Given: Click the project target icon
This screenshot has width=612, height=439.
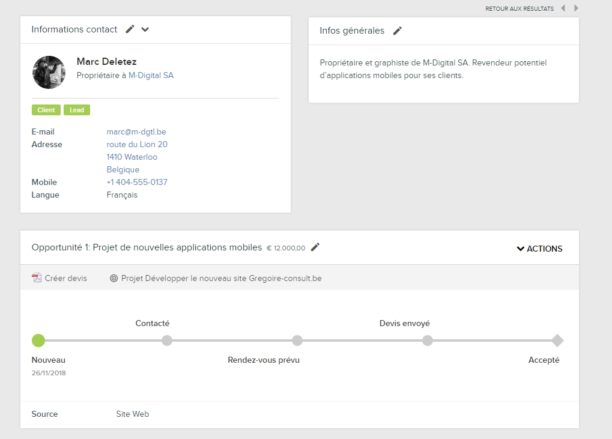Looking at the screenshot, I should (x=114, y=278).
